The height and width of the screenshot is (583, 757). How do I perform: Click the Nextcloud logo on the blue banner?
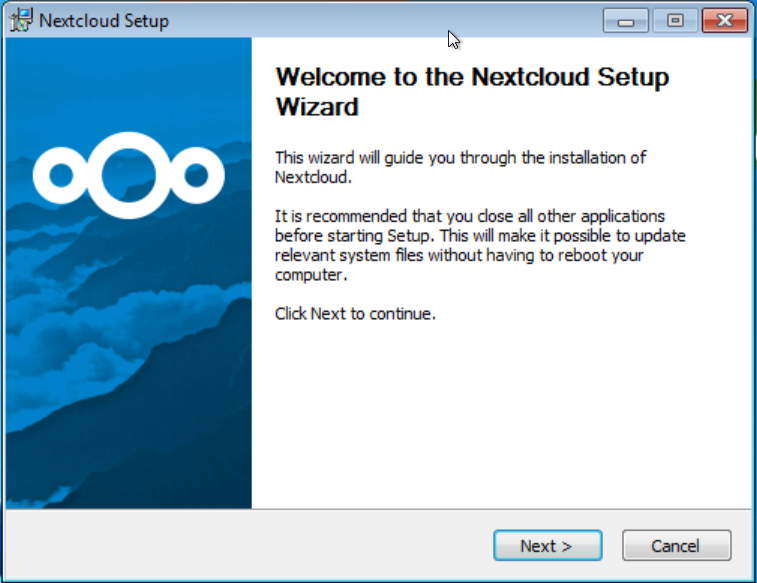tap(129, 175)
